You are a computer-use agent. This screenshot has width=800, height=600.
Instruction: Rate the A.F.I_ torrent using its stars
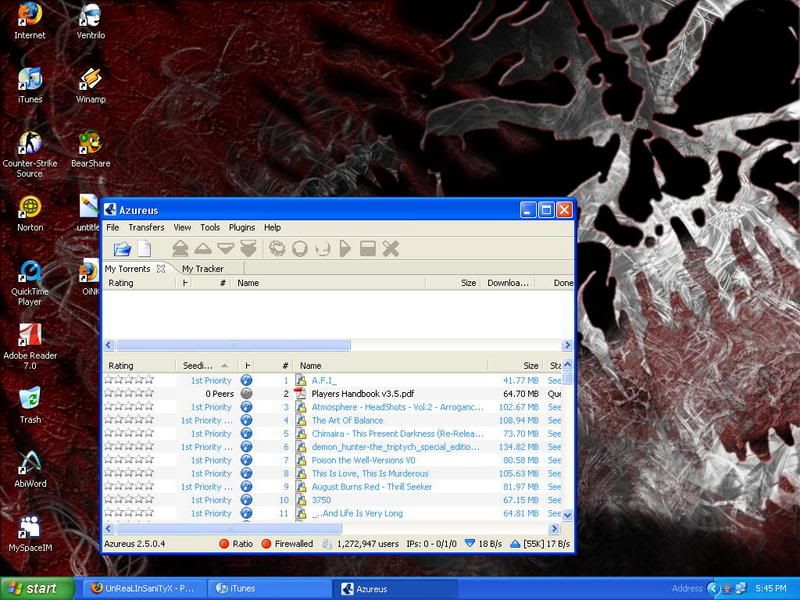[129, 380]
